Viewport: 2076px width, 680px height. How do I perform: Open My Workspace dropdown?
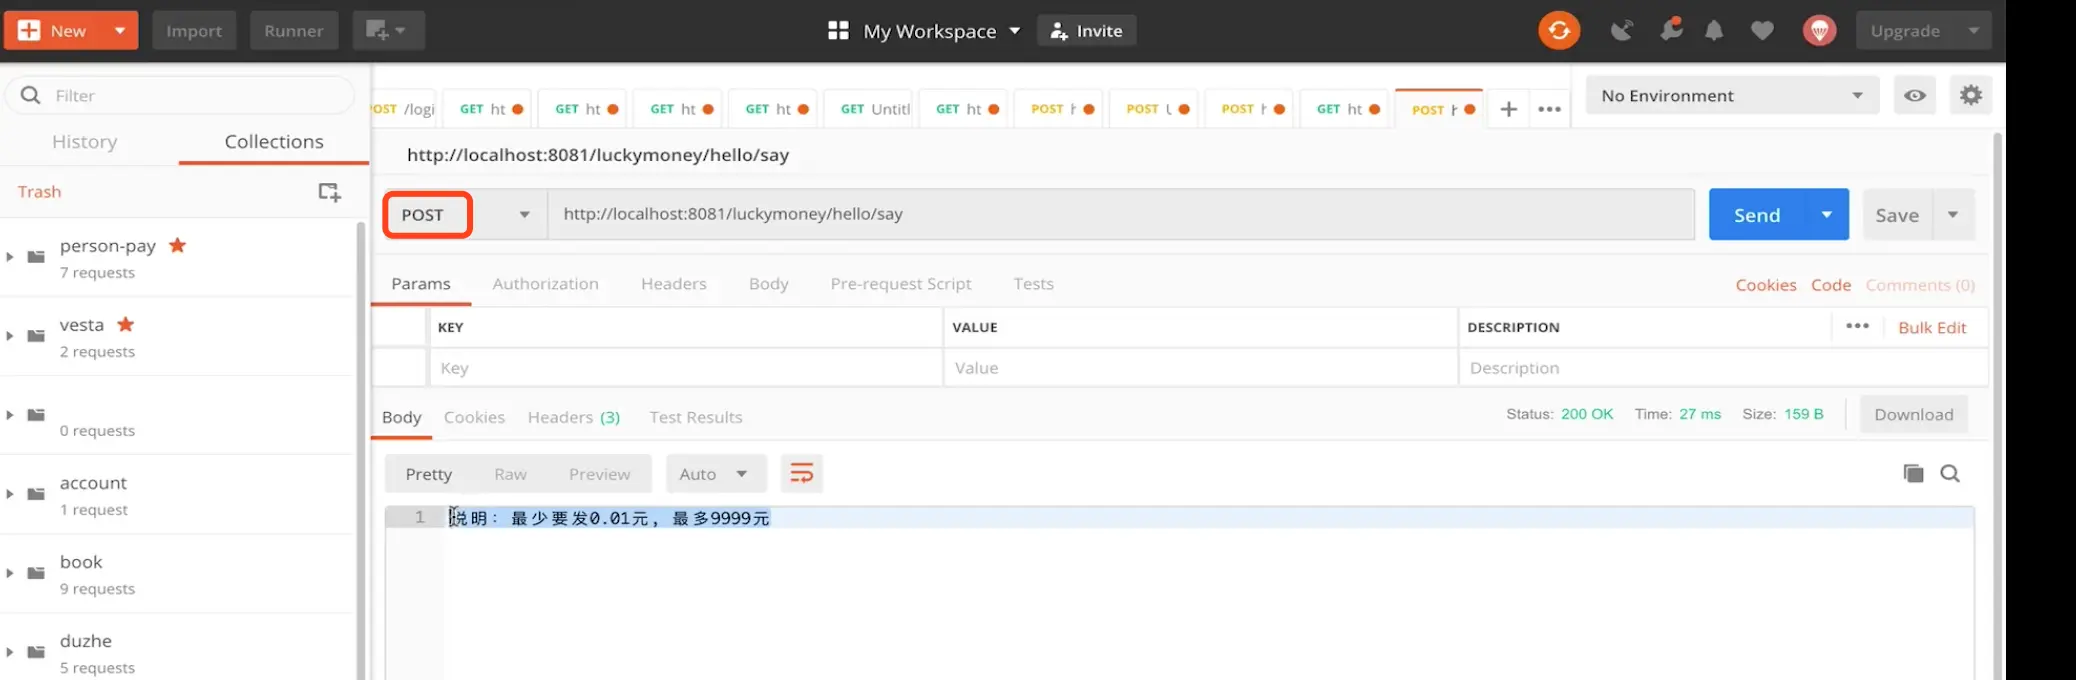[x=942, y=31]
